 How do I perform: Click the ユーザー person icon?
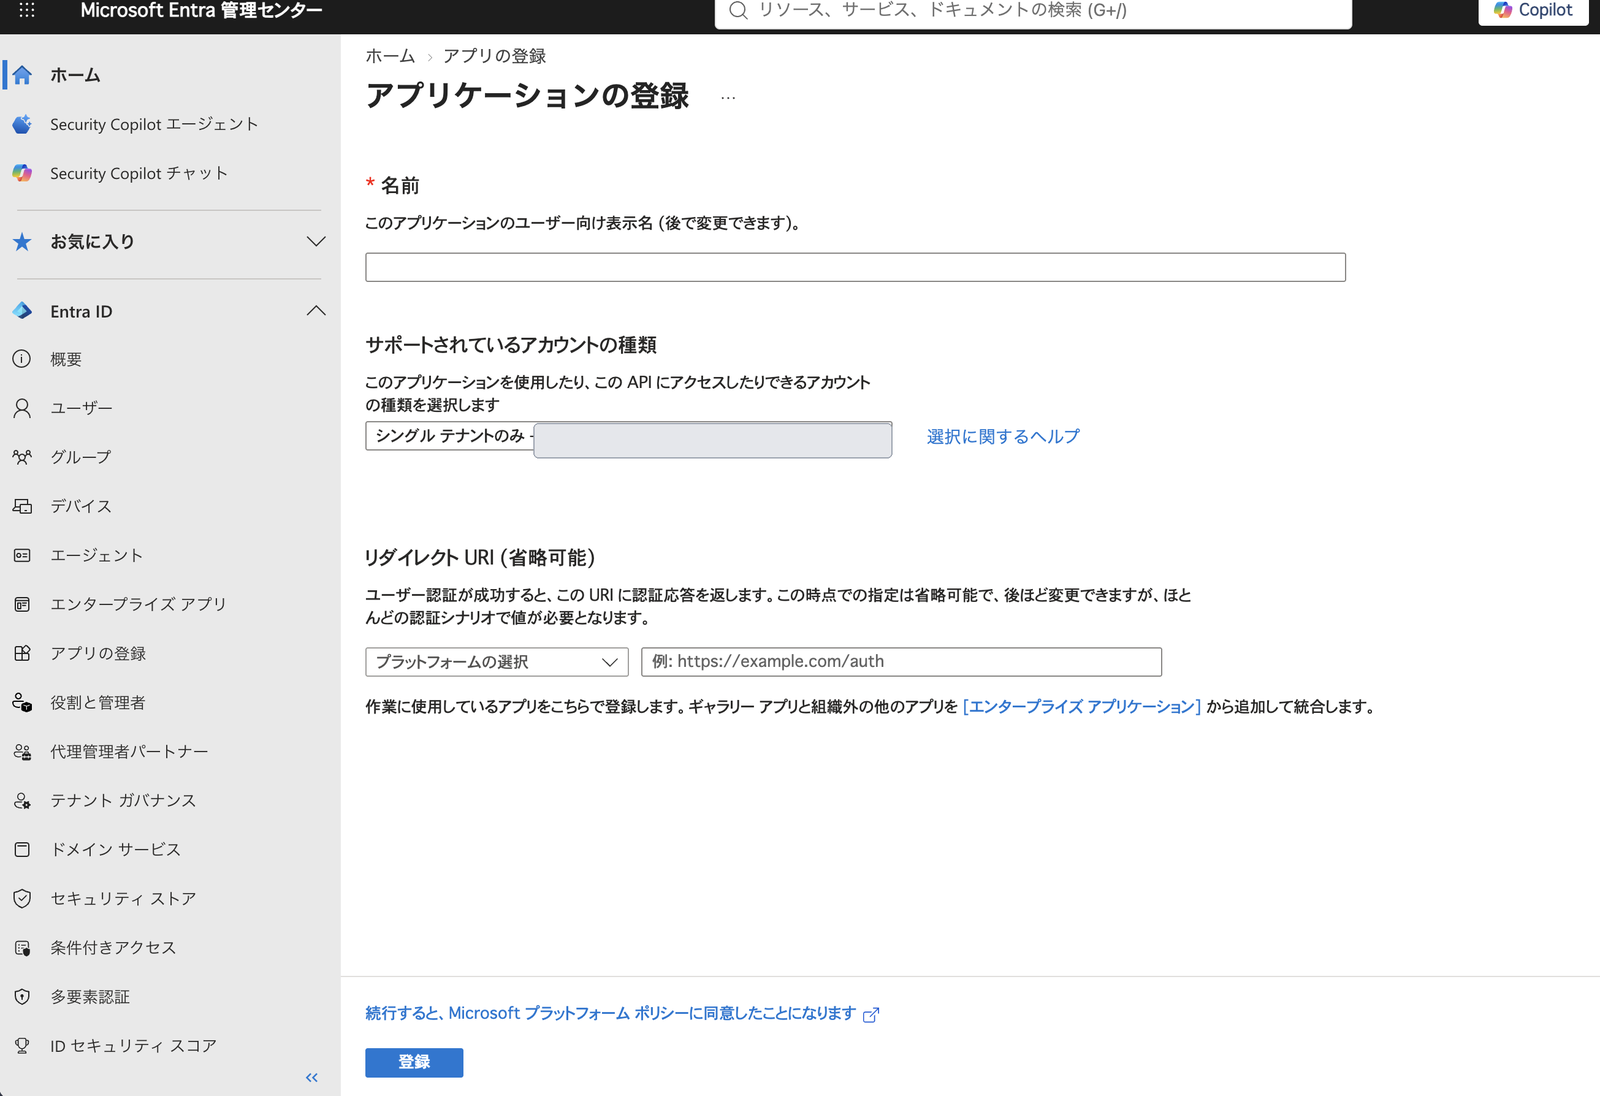22,408
